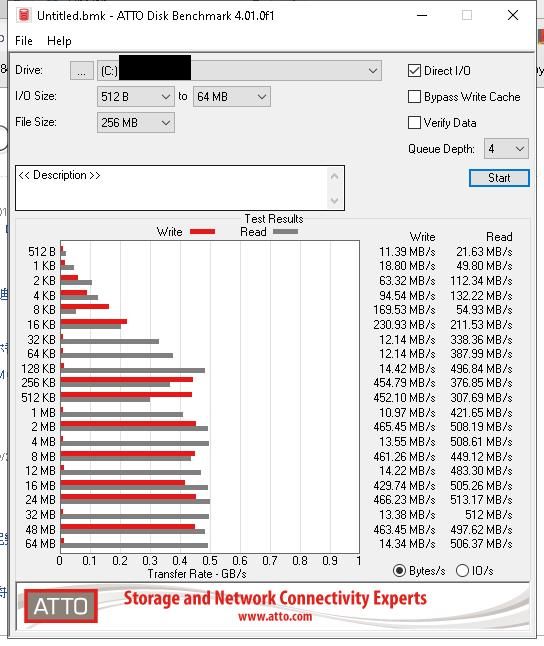Uncheck the Direct I/O checkbox
The height and width of the screenshot is (646, 544).
(414, 71)
